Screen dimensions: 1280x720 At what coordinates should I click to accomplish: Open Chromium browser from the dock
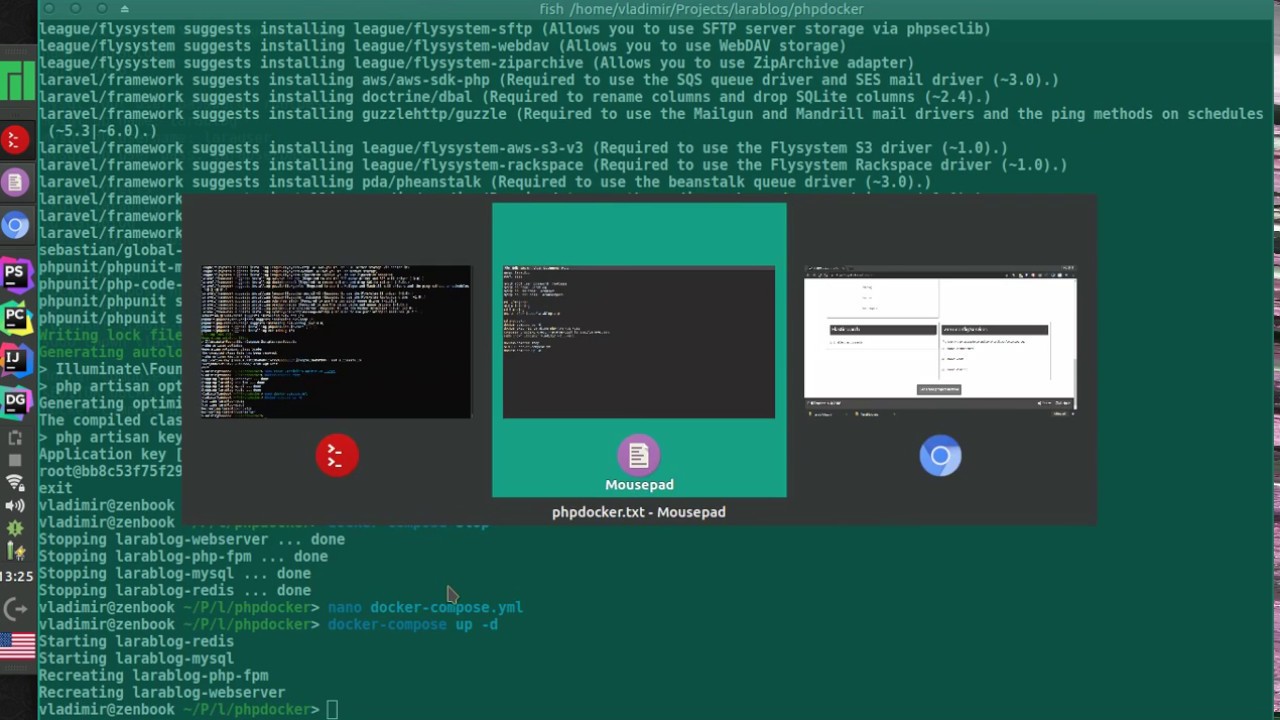(x=15, y=226)
